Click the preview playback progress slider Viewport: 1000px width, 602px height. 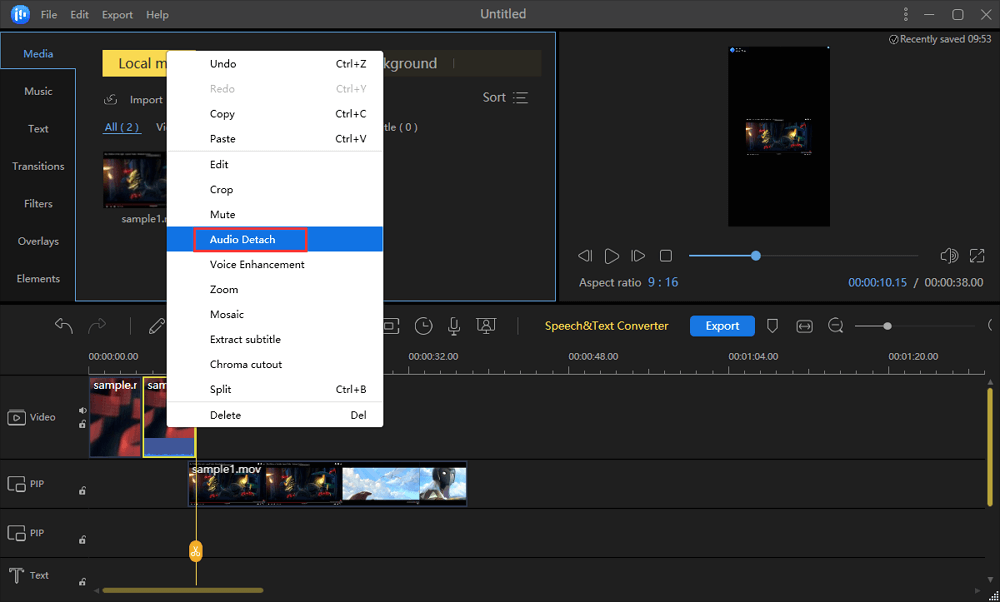[x=804, y=256]
